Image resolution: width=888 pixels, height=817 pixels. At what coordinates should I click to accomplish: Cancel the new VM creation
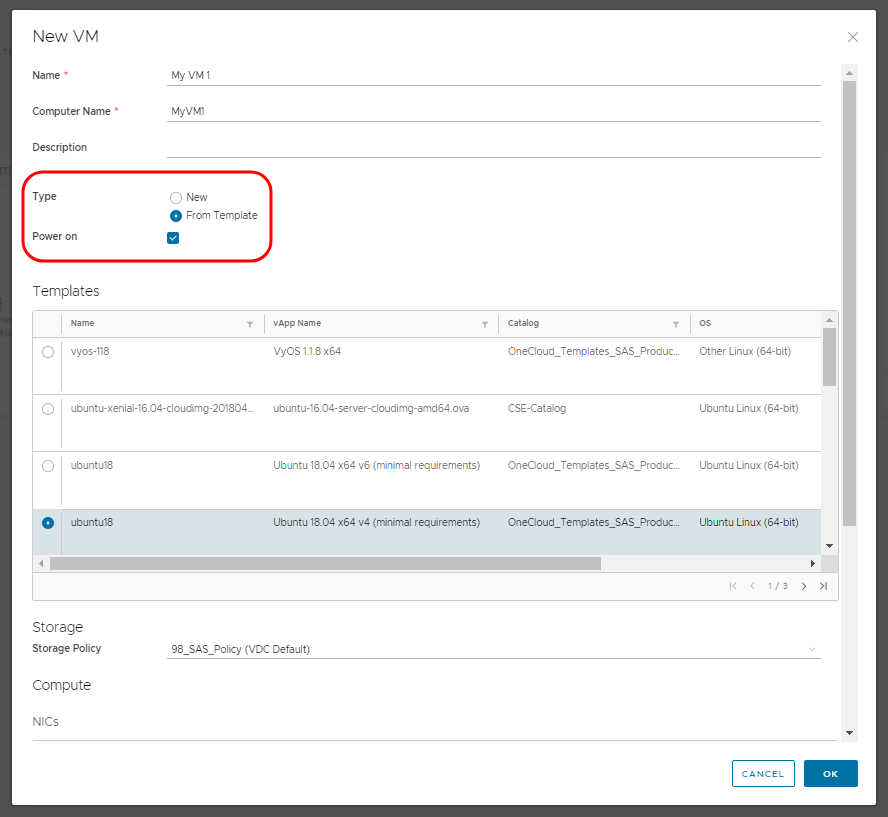coord(763,774)
